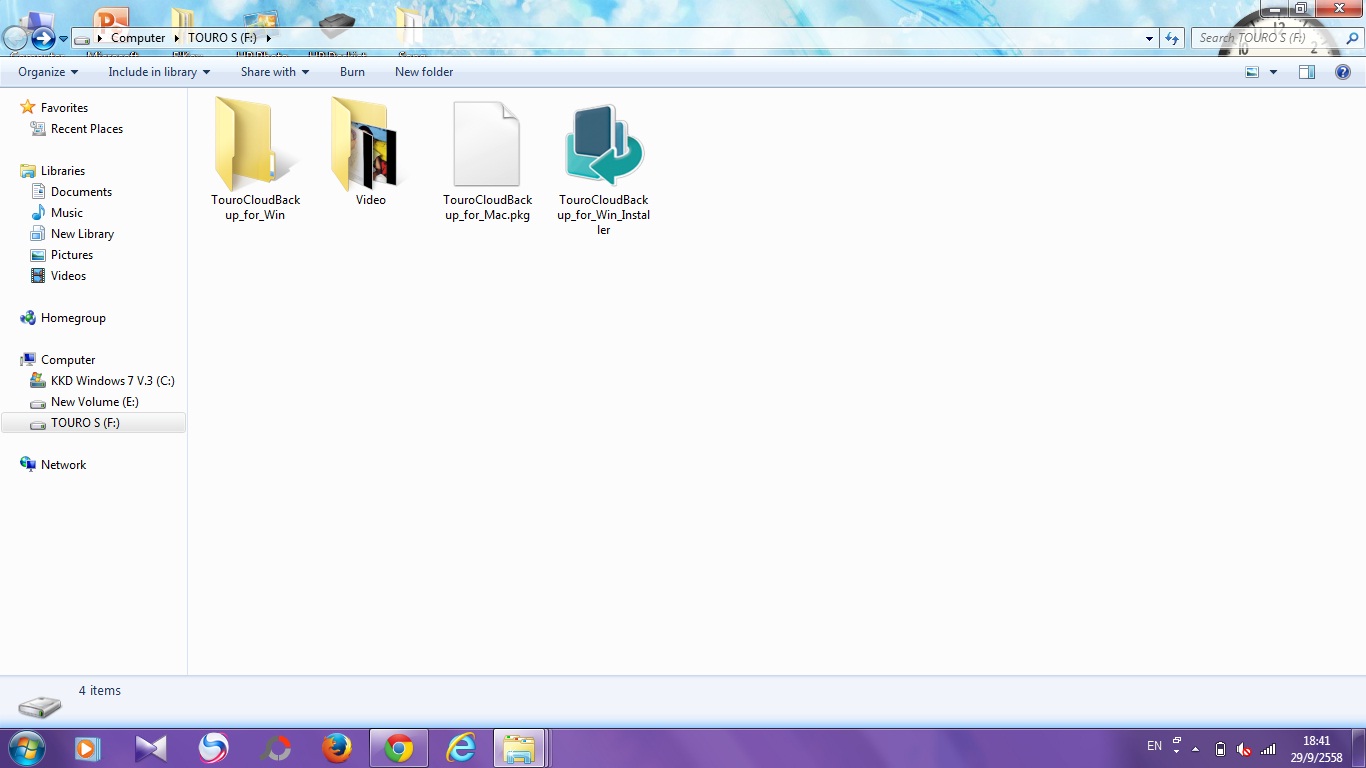
Task: Open the Videos library
Action: tap(68, 276)
